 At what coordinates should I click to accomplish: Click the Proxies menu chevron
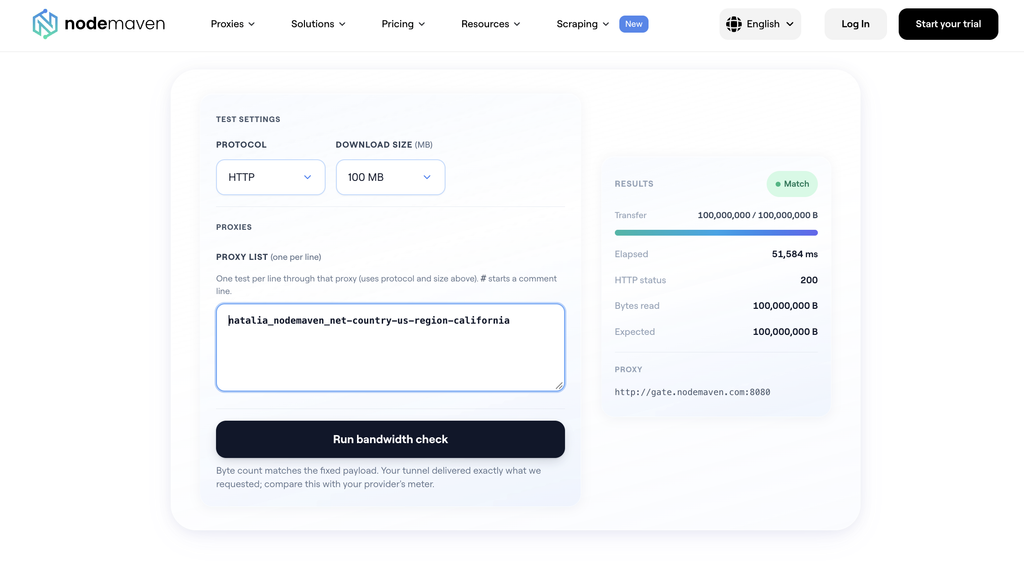point(251,24)
